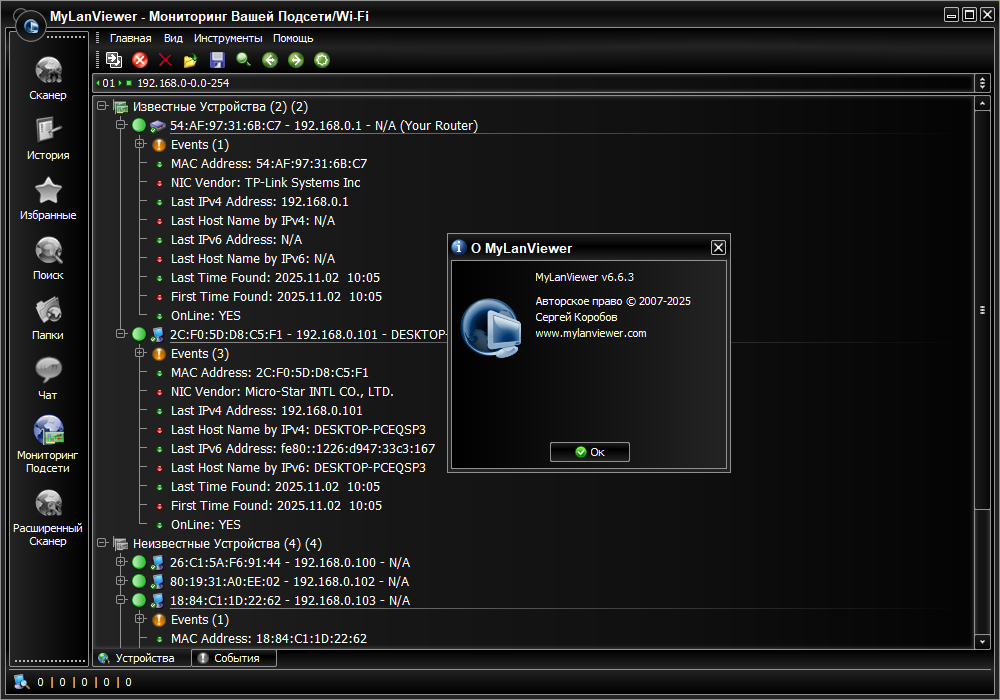Open the Поиск sidebar tool
Viewport: 1000px width, 700px height.
[48, 258]
